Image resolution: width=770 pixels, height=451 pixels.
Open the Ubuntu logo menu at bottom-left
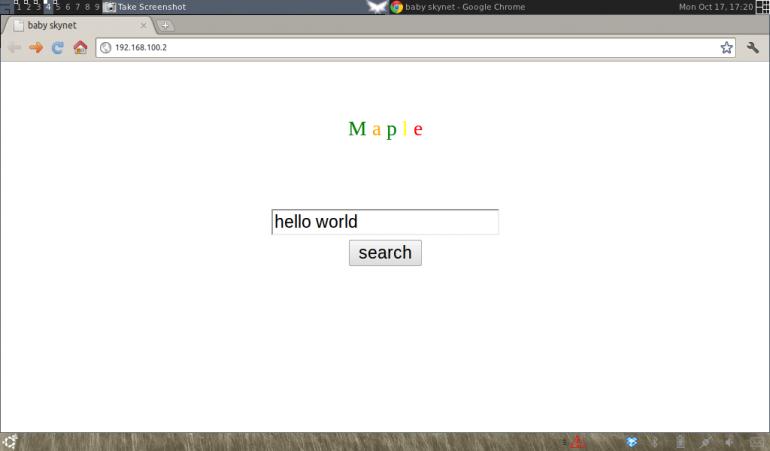(10, 442)
